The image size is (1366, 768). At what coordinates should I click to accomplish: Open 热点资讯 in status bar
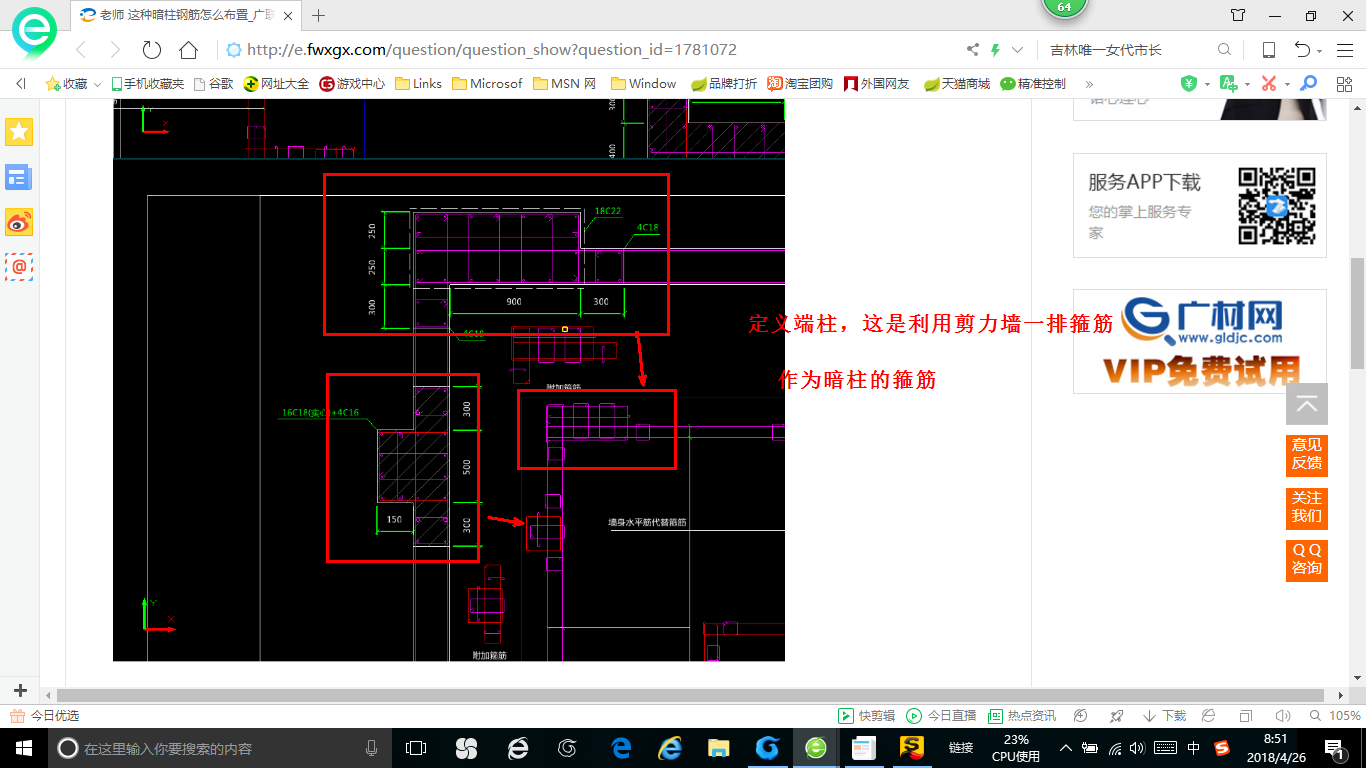1022,716
